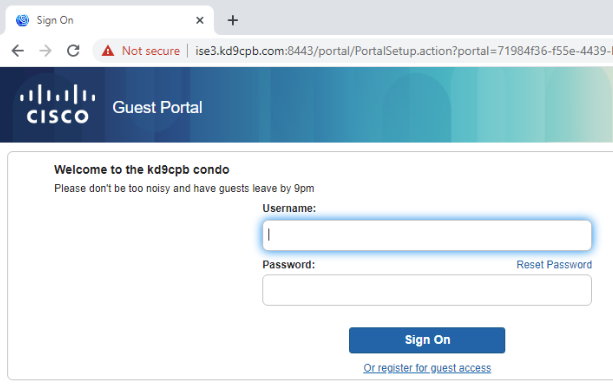Screen dimensions: 613x384
Task: Click the Welcome to the kd9cpb condo heading
Action: pyautogui.click(x=142, y=170)
